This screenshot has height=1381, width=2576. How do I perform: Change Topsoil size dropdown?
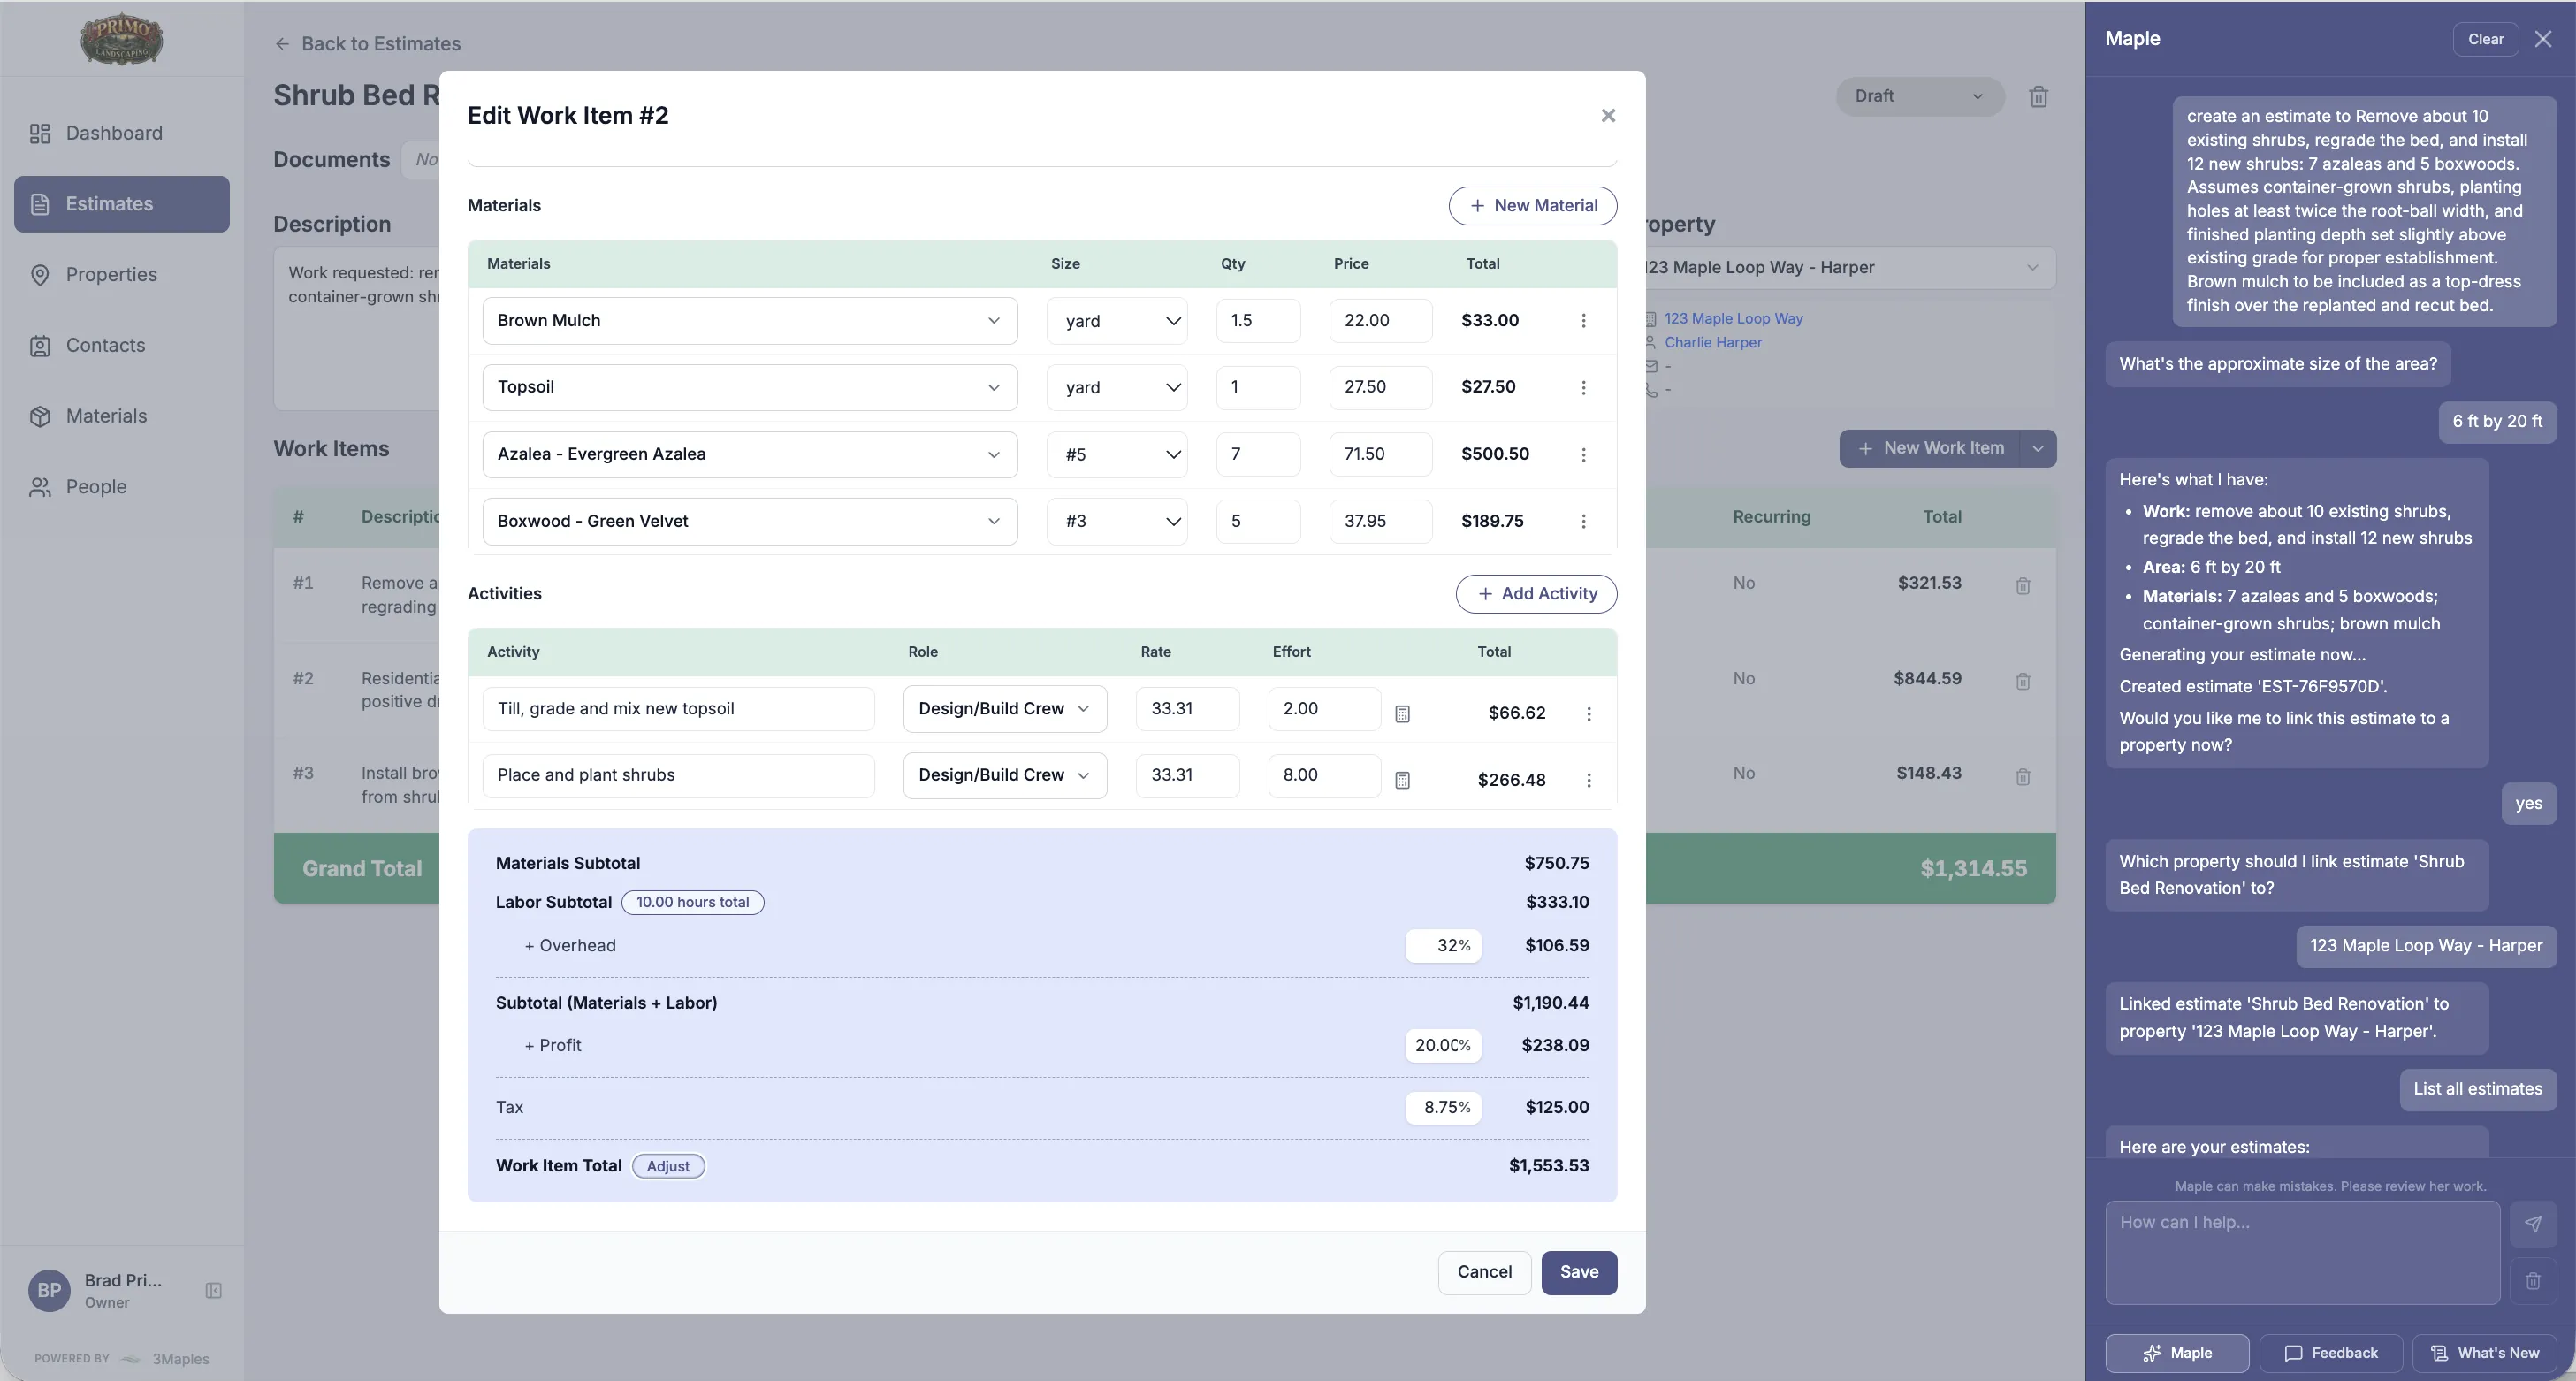1116,387
